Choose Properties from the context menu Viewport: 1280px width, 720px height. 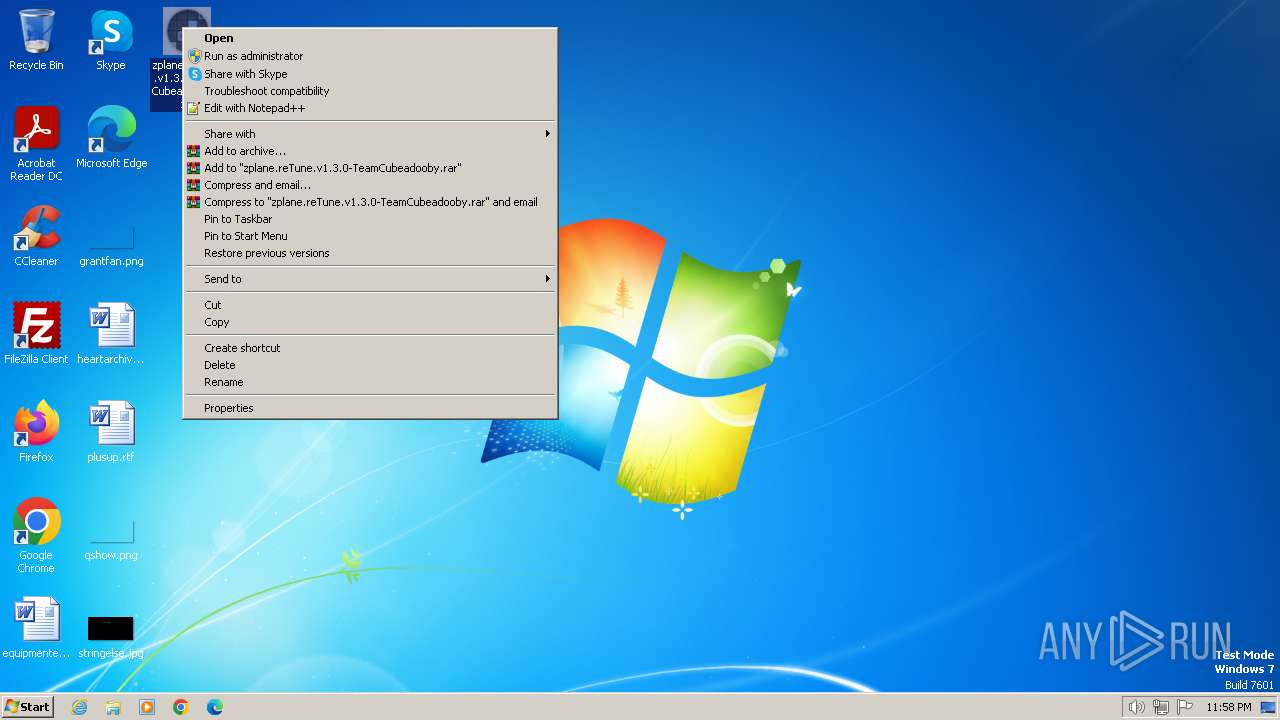370,408
